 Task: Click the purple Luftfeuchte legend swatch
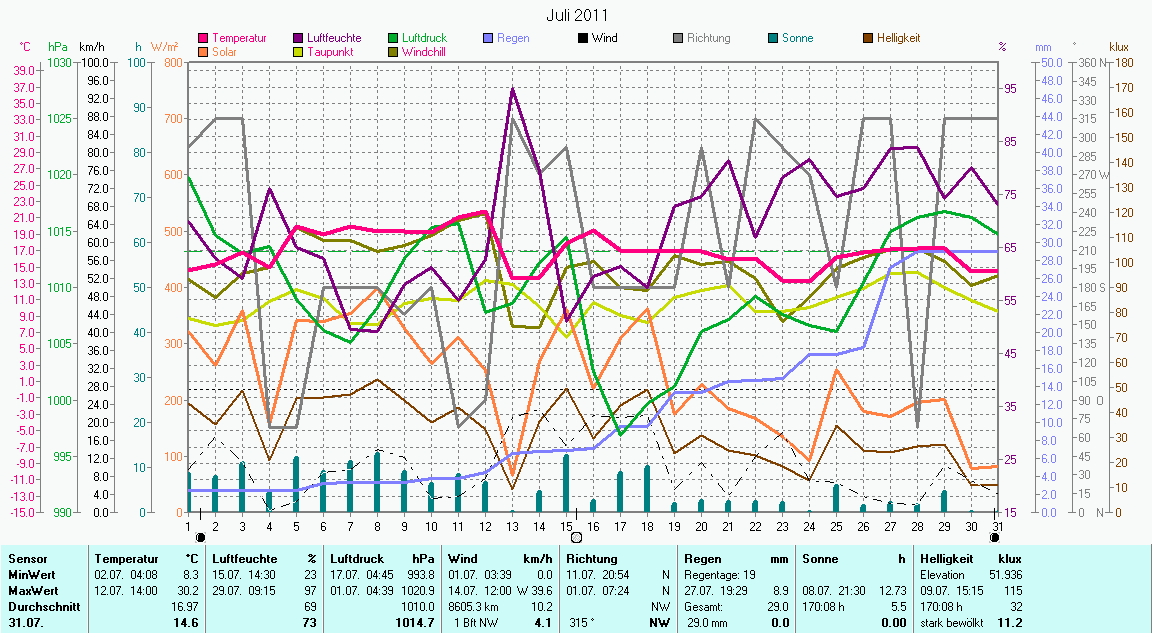(x=299, y=39)
